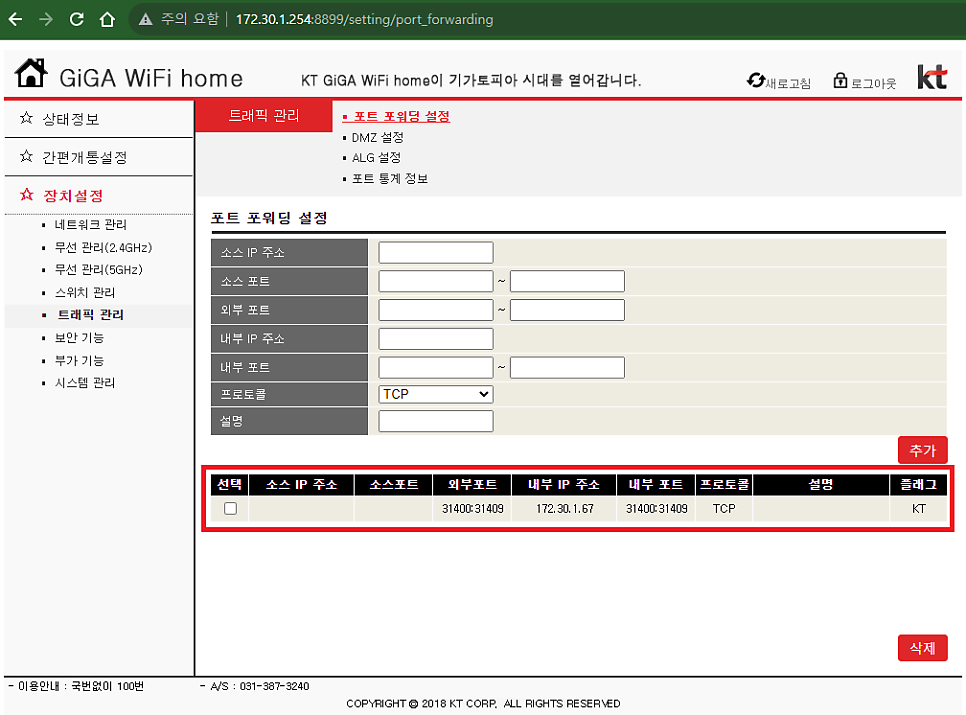
Task: Click internal IP cell 172.30.1.67
Action: coord(564,509)
